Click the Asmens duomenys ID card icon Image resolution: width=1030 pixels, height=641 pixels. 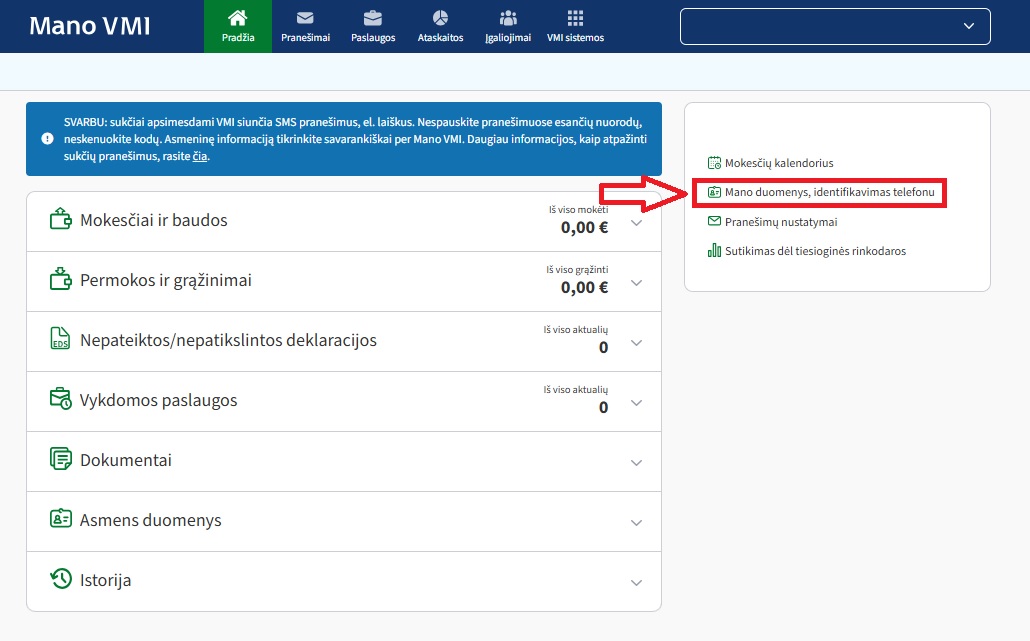pos(60,520)
